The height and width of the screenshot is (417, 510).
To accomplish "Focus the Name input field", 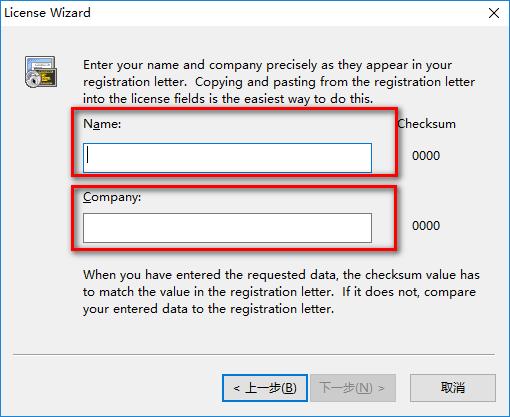I will point(227,158).
